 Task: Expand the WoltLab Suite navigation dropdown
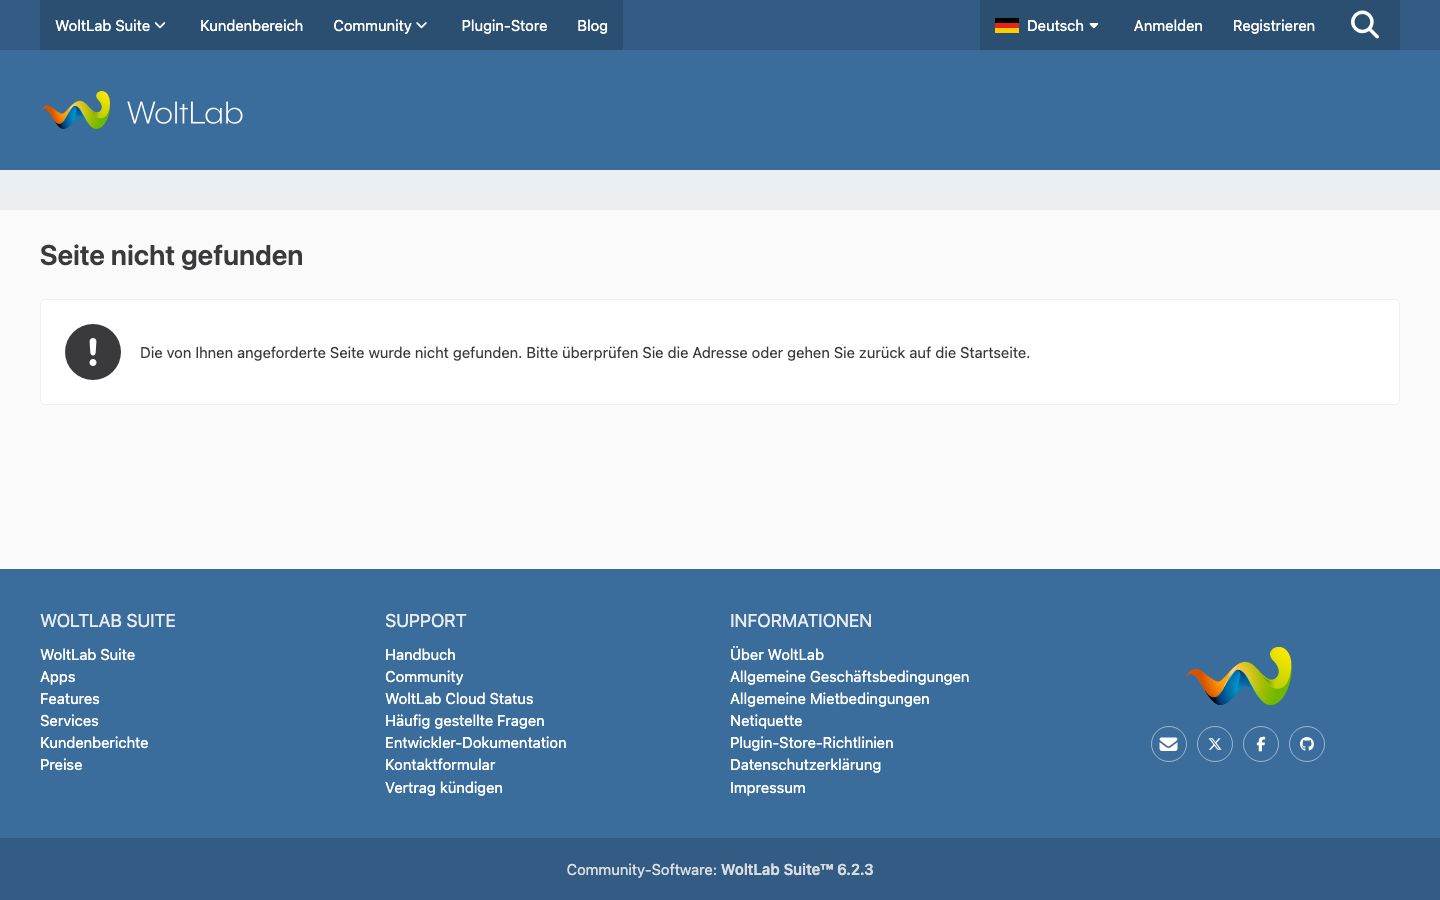point(110,25)
